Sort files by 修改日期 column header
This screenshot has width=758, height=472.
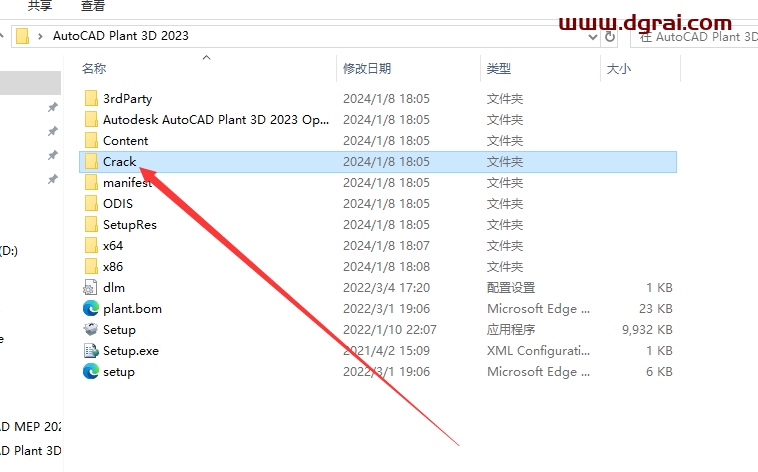[x=367, y=69]
